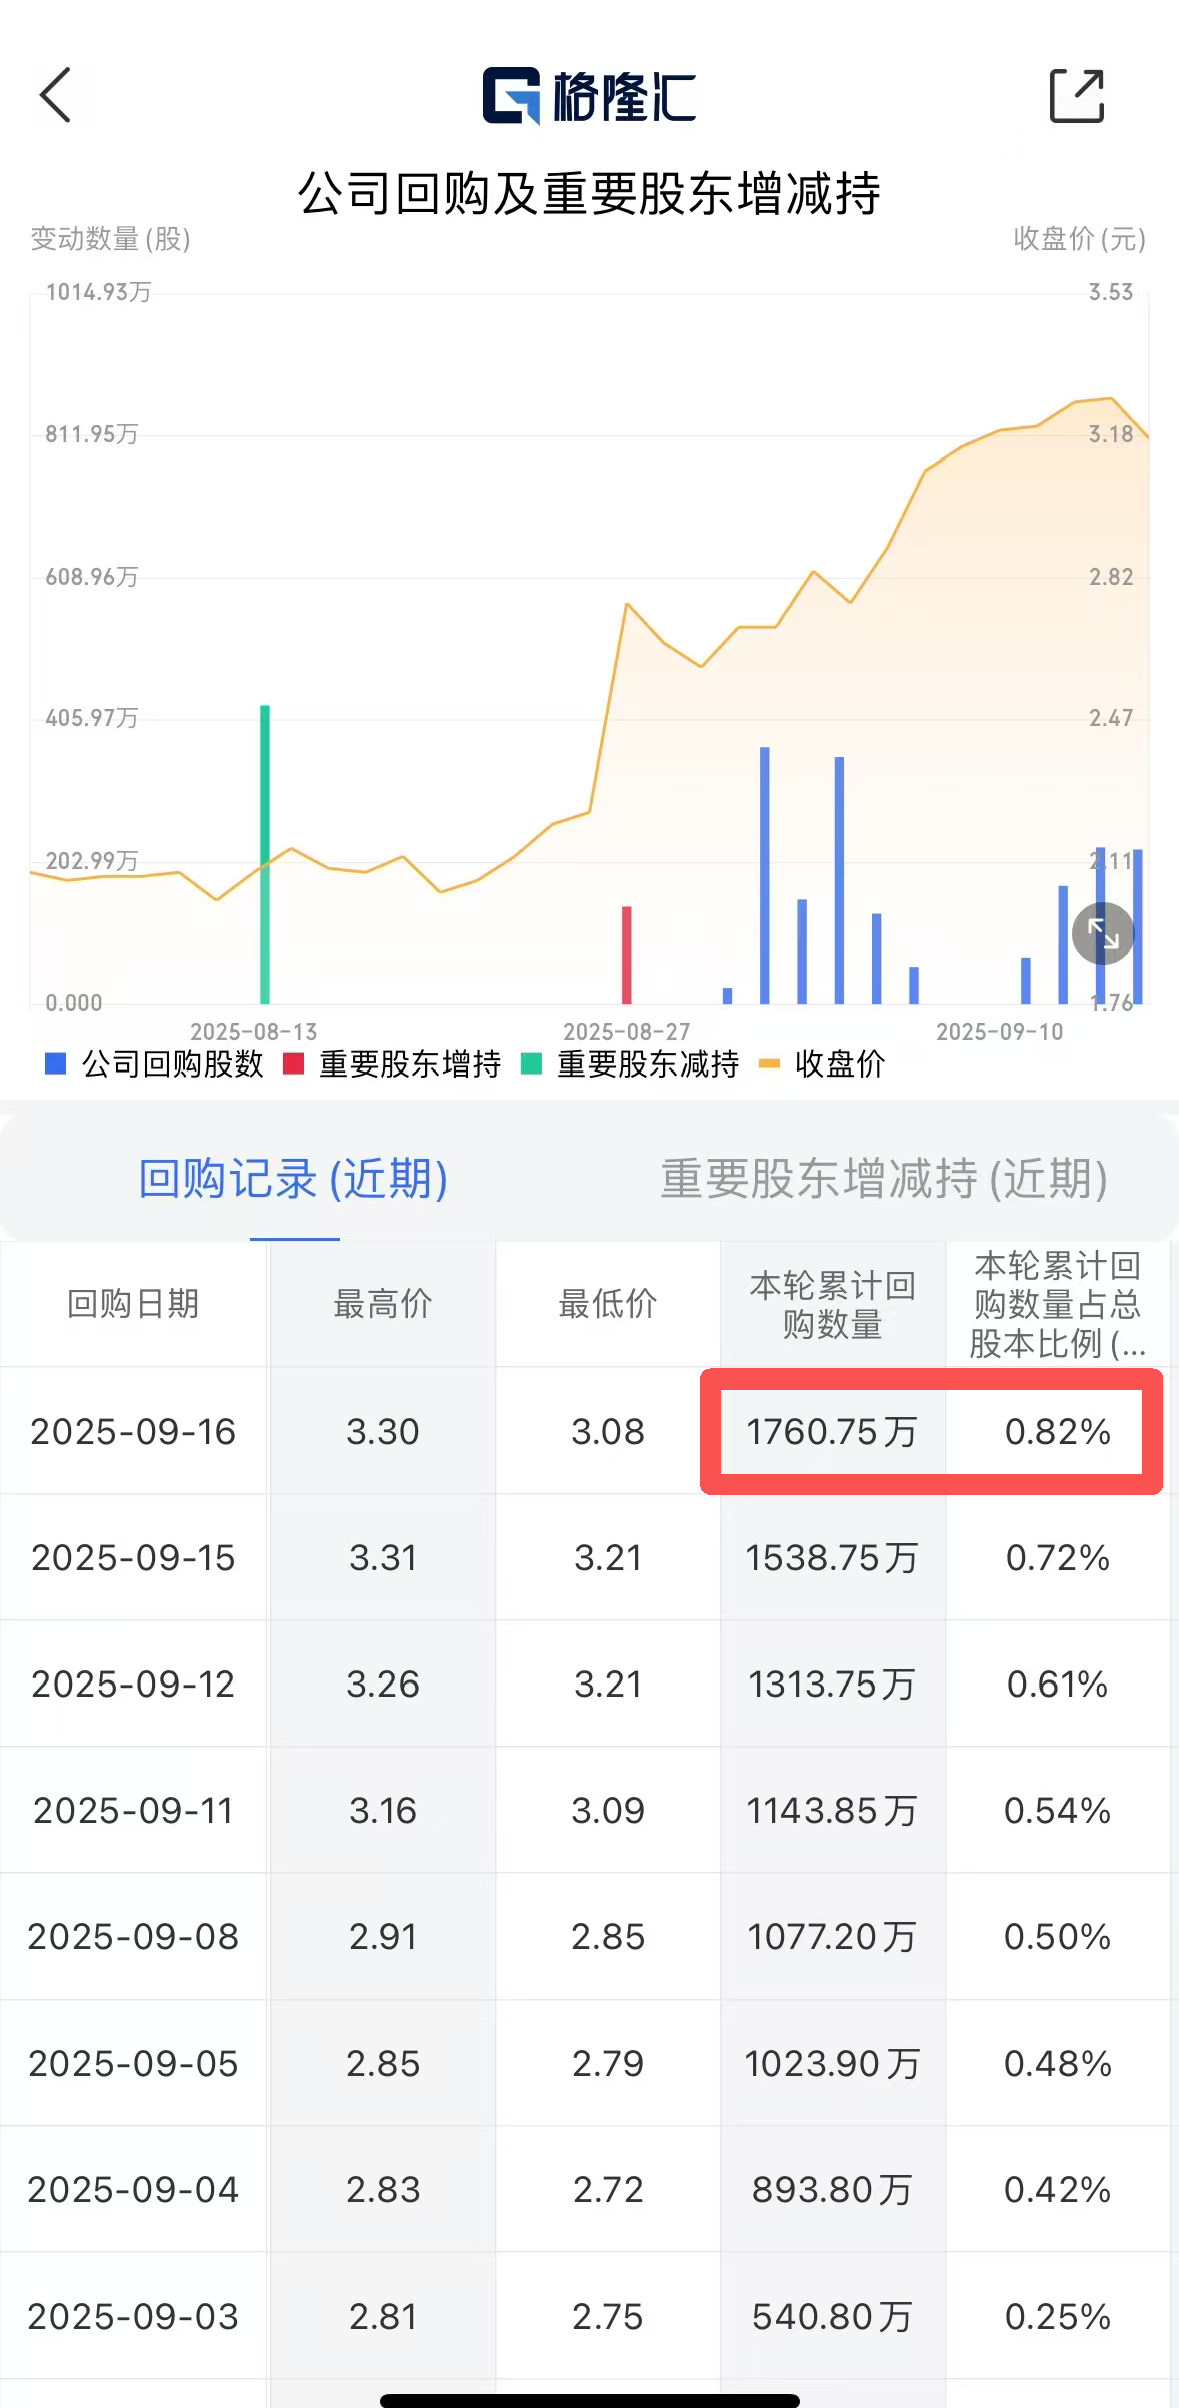Click the 最低价 column header
Image resolution: width=1179 pixels, height=2408 pixels.
[x=607, y=1304]
